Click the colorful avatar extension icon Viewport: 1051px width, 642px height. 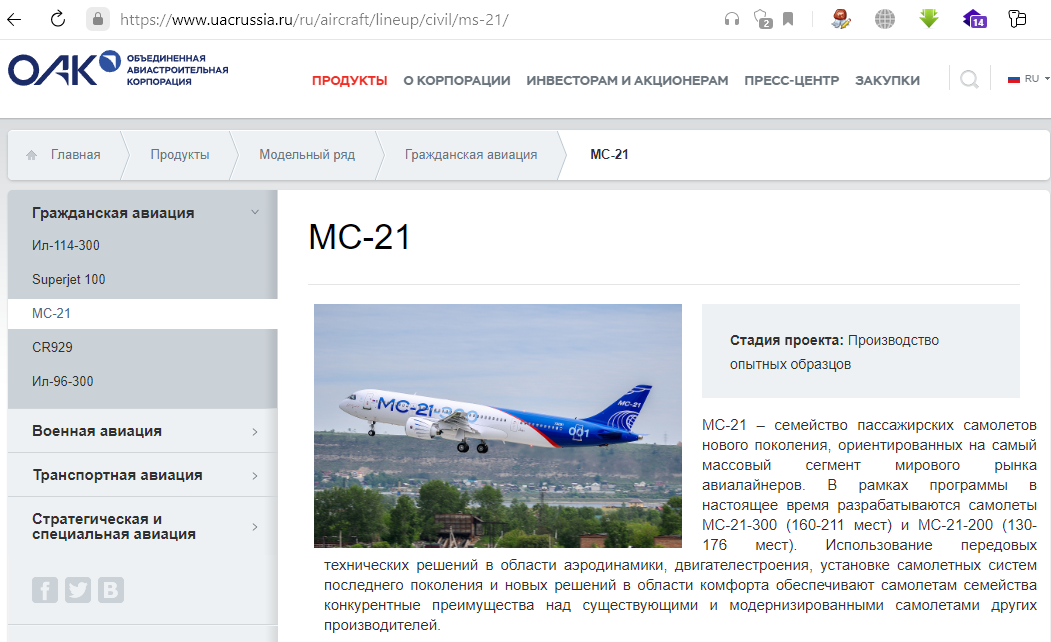click(841, 19)
